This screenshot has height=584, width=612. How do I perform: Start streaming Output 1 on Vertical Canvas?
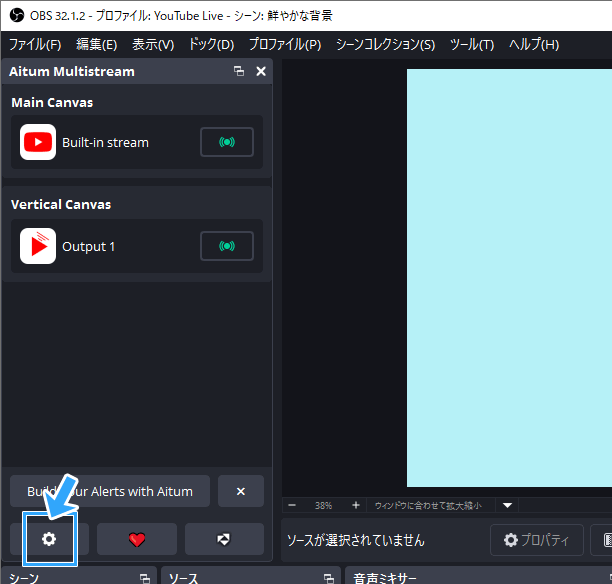point(227,246)
